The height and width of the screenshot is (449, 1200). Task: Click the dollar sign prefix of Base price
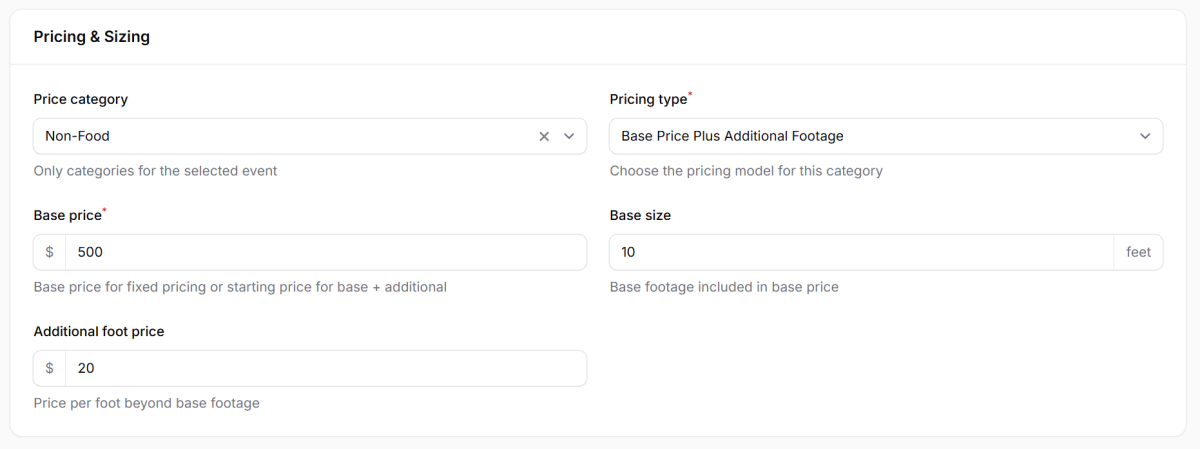[x=50, y=252]
